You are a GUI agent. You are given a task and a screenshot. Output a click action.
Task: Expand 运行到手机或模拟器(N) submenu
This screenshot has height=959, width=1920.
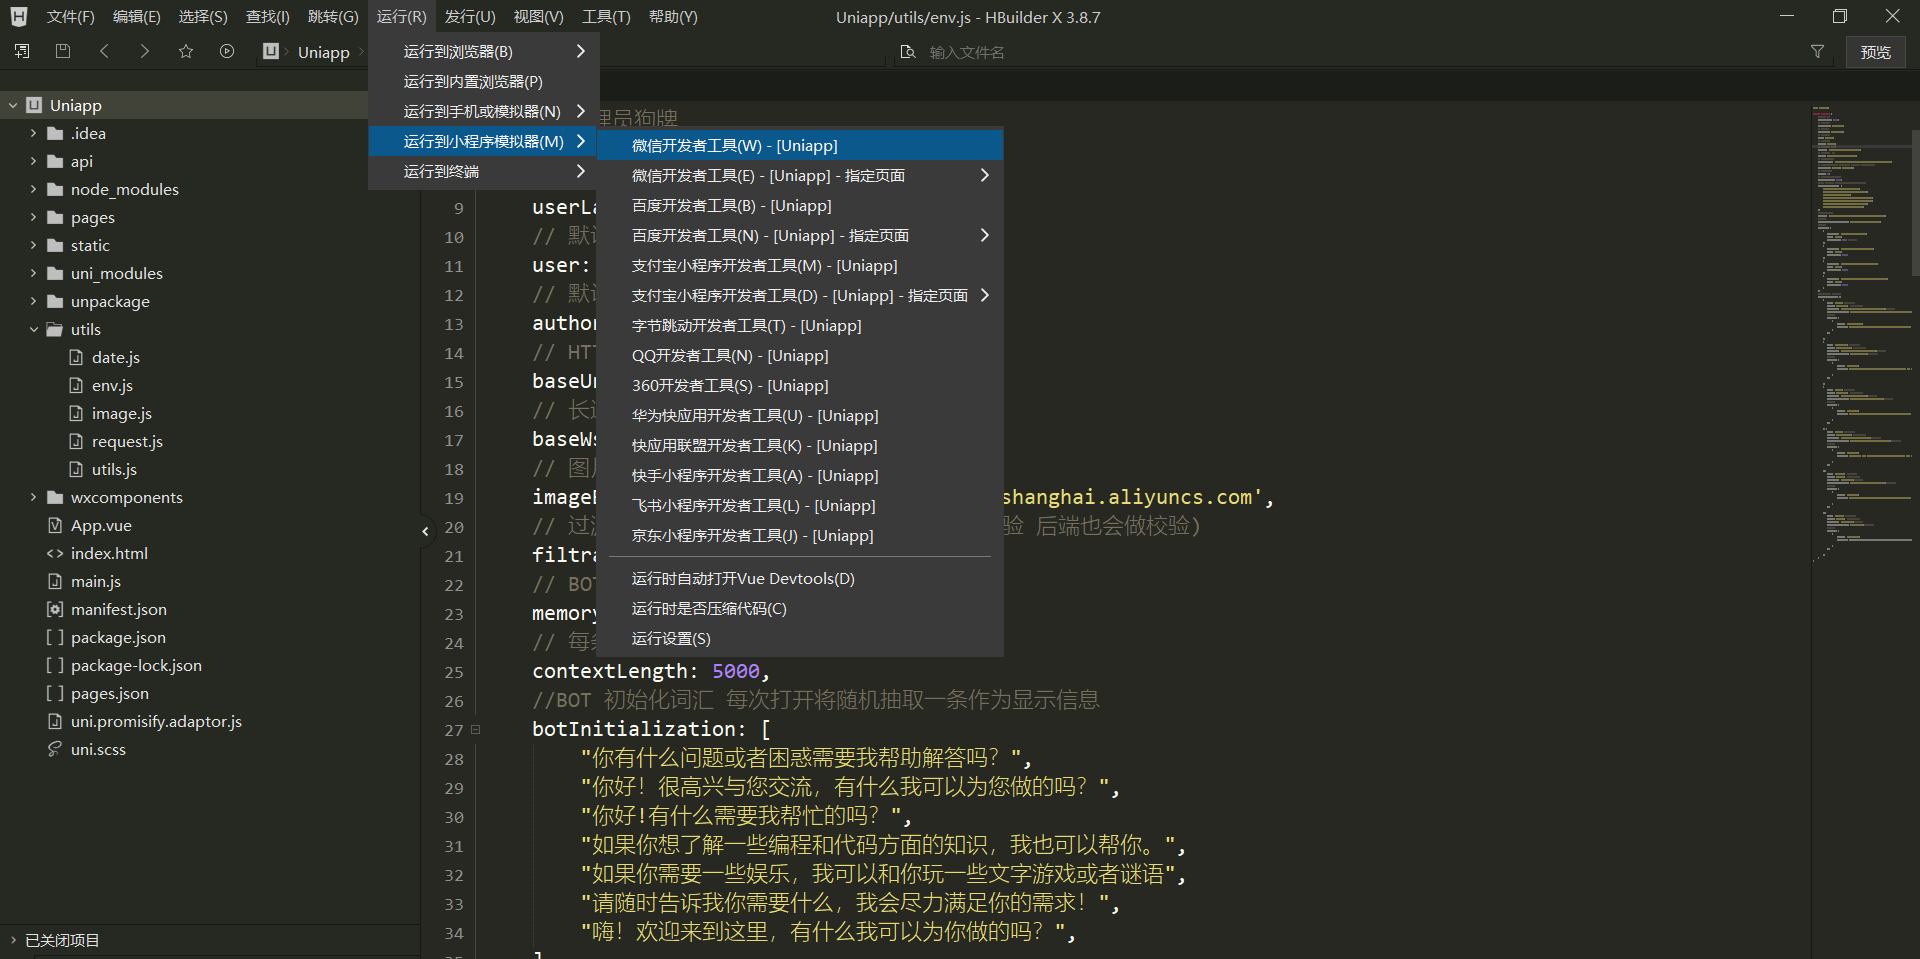tap(484, 111)
